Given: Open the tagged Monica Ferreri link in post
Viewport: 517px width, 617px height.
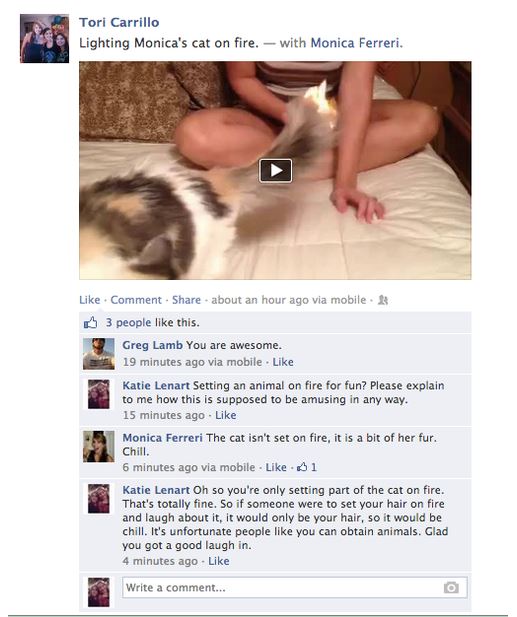Looking at the screenshot, I should 355,42.
